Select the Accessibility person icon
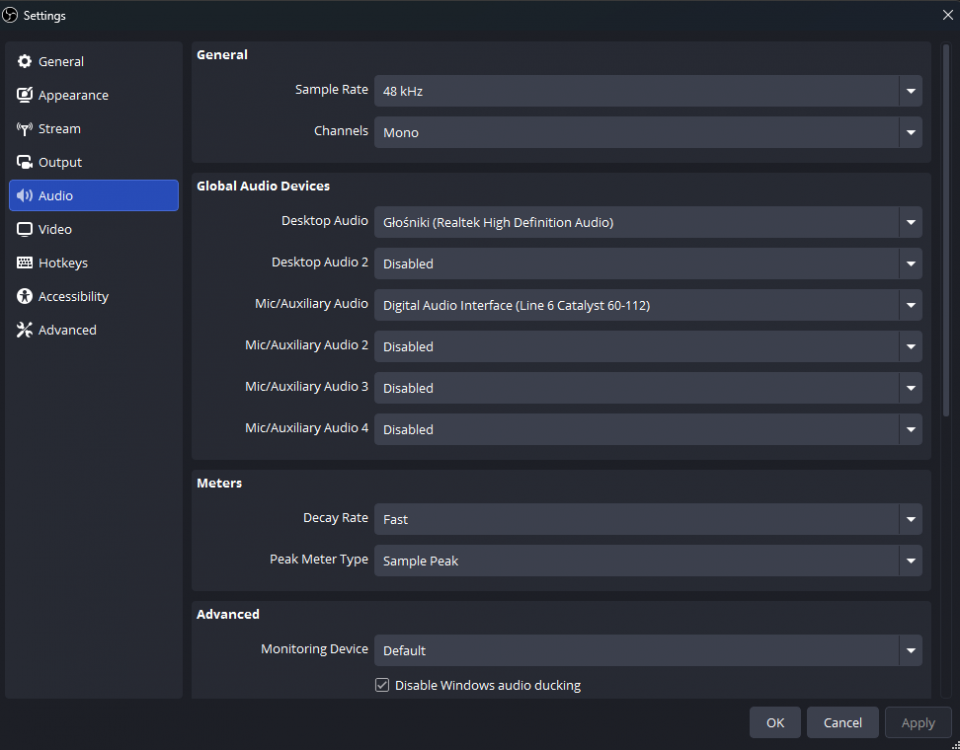This screenshot has height=750, width=960. tap(25, 296)
